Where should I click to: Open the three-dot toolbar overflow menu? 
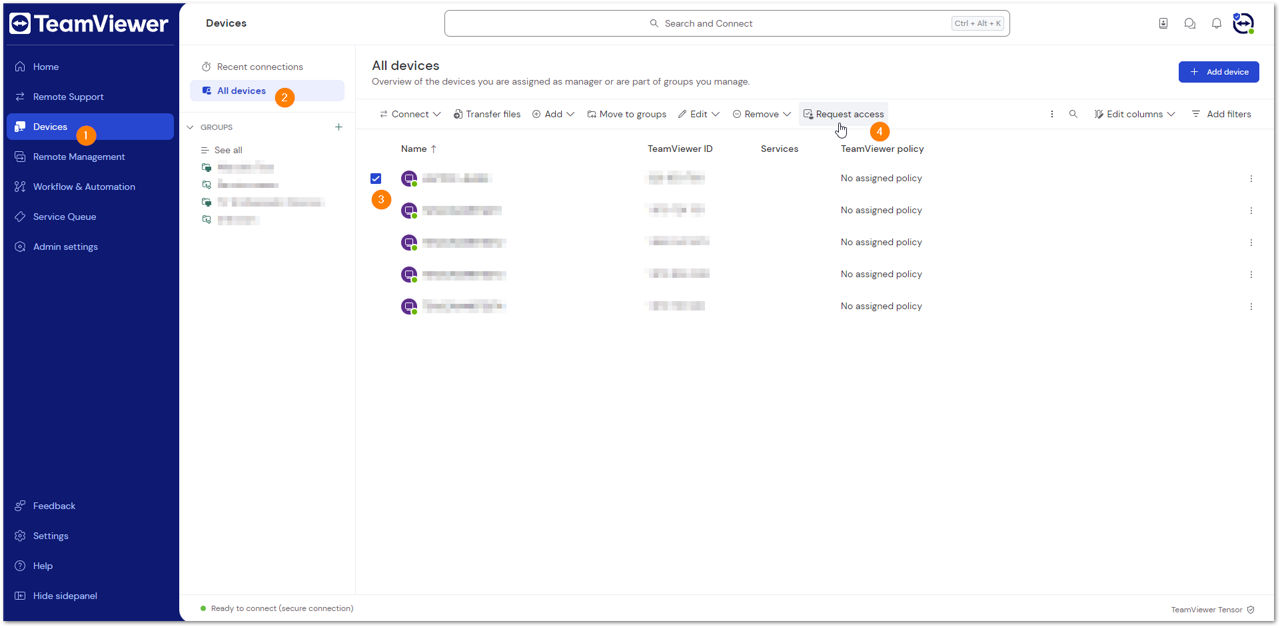[x=1052, y=114]
